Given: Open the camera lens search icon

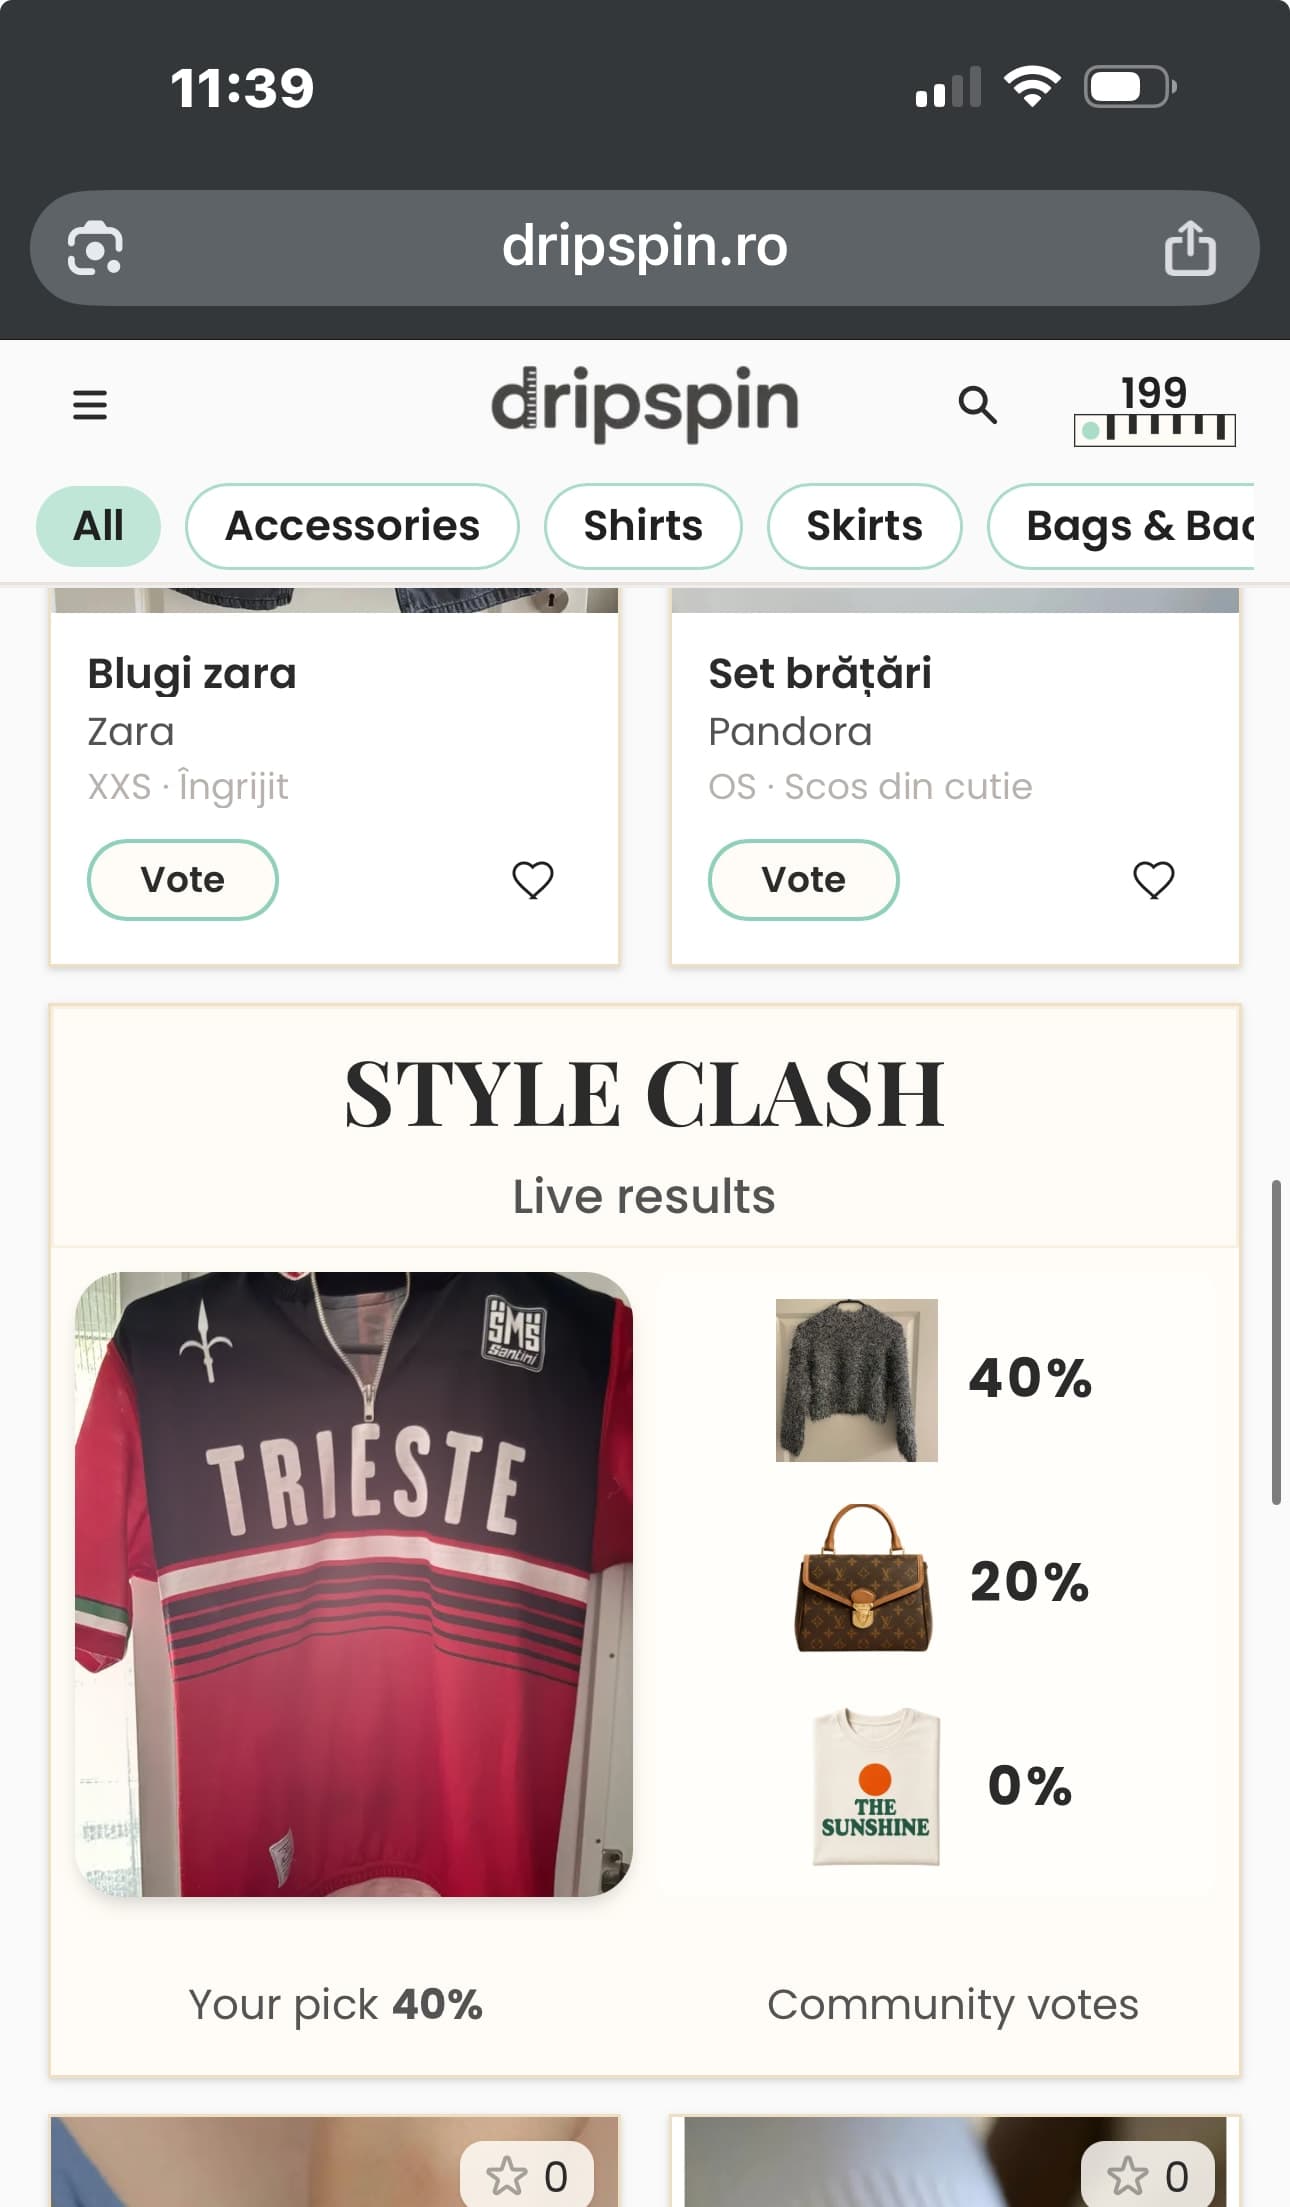Looking at the screenshot, I should pos(95,248).
